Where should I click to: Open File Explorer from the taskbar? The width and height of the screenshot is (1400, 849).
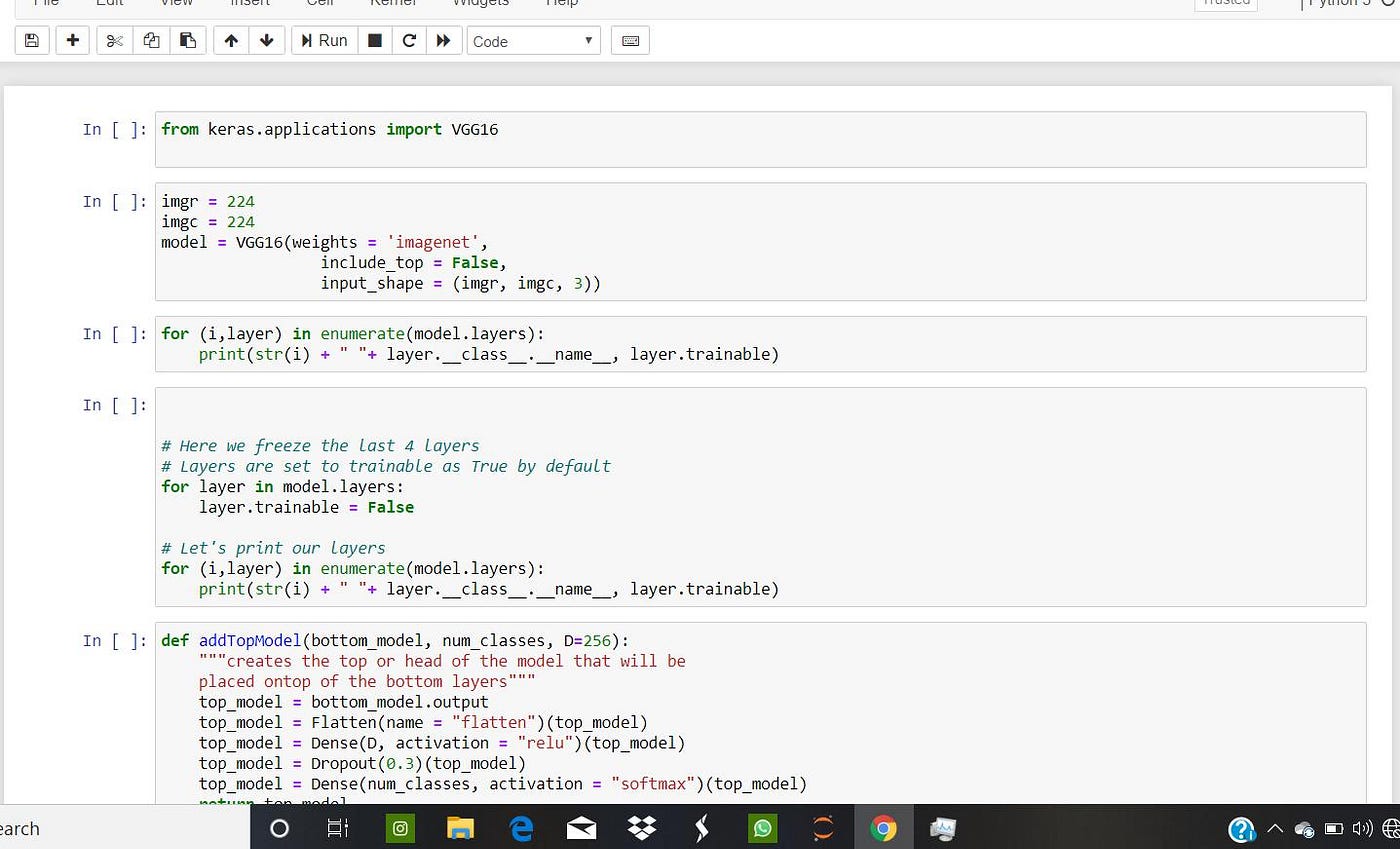point(460,828)
